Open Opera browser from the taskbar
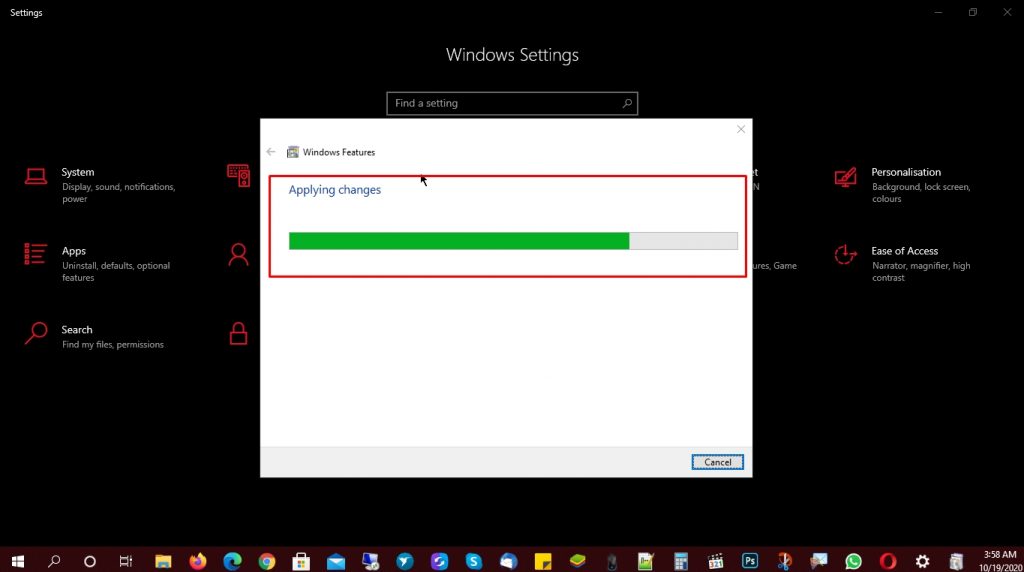 coord(888,561)
